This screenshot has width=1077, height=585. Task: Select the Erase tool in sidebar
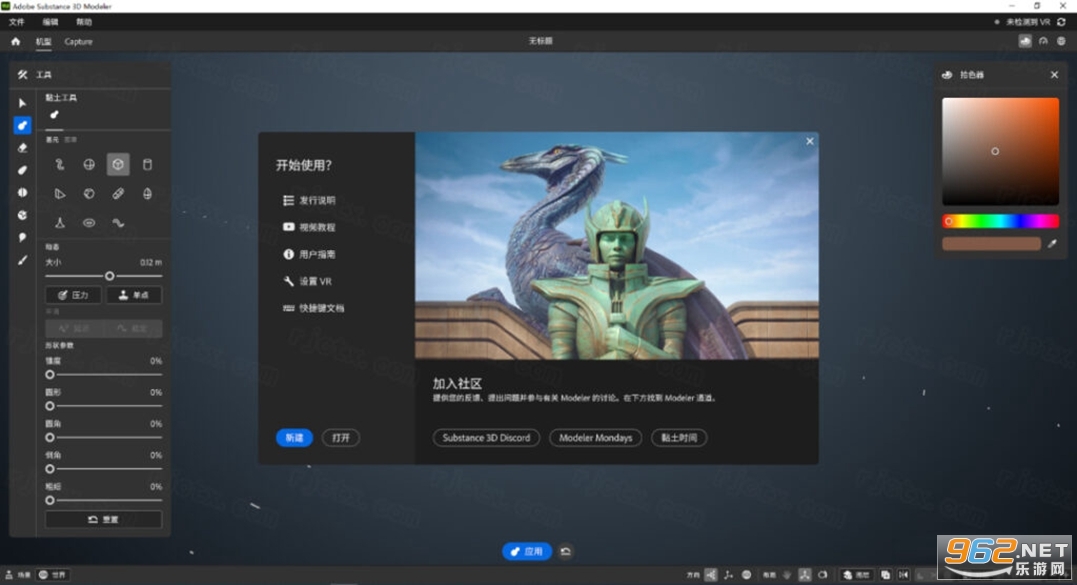coord(22,148)
